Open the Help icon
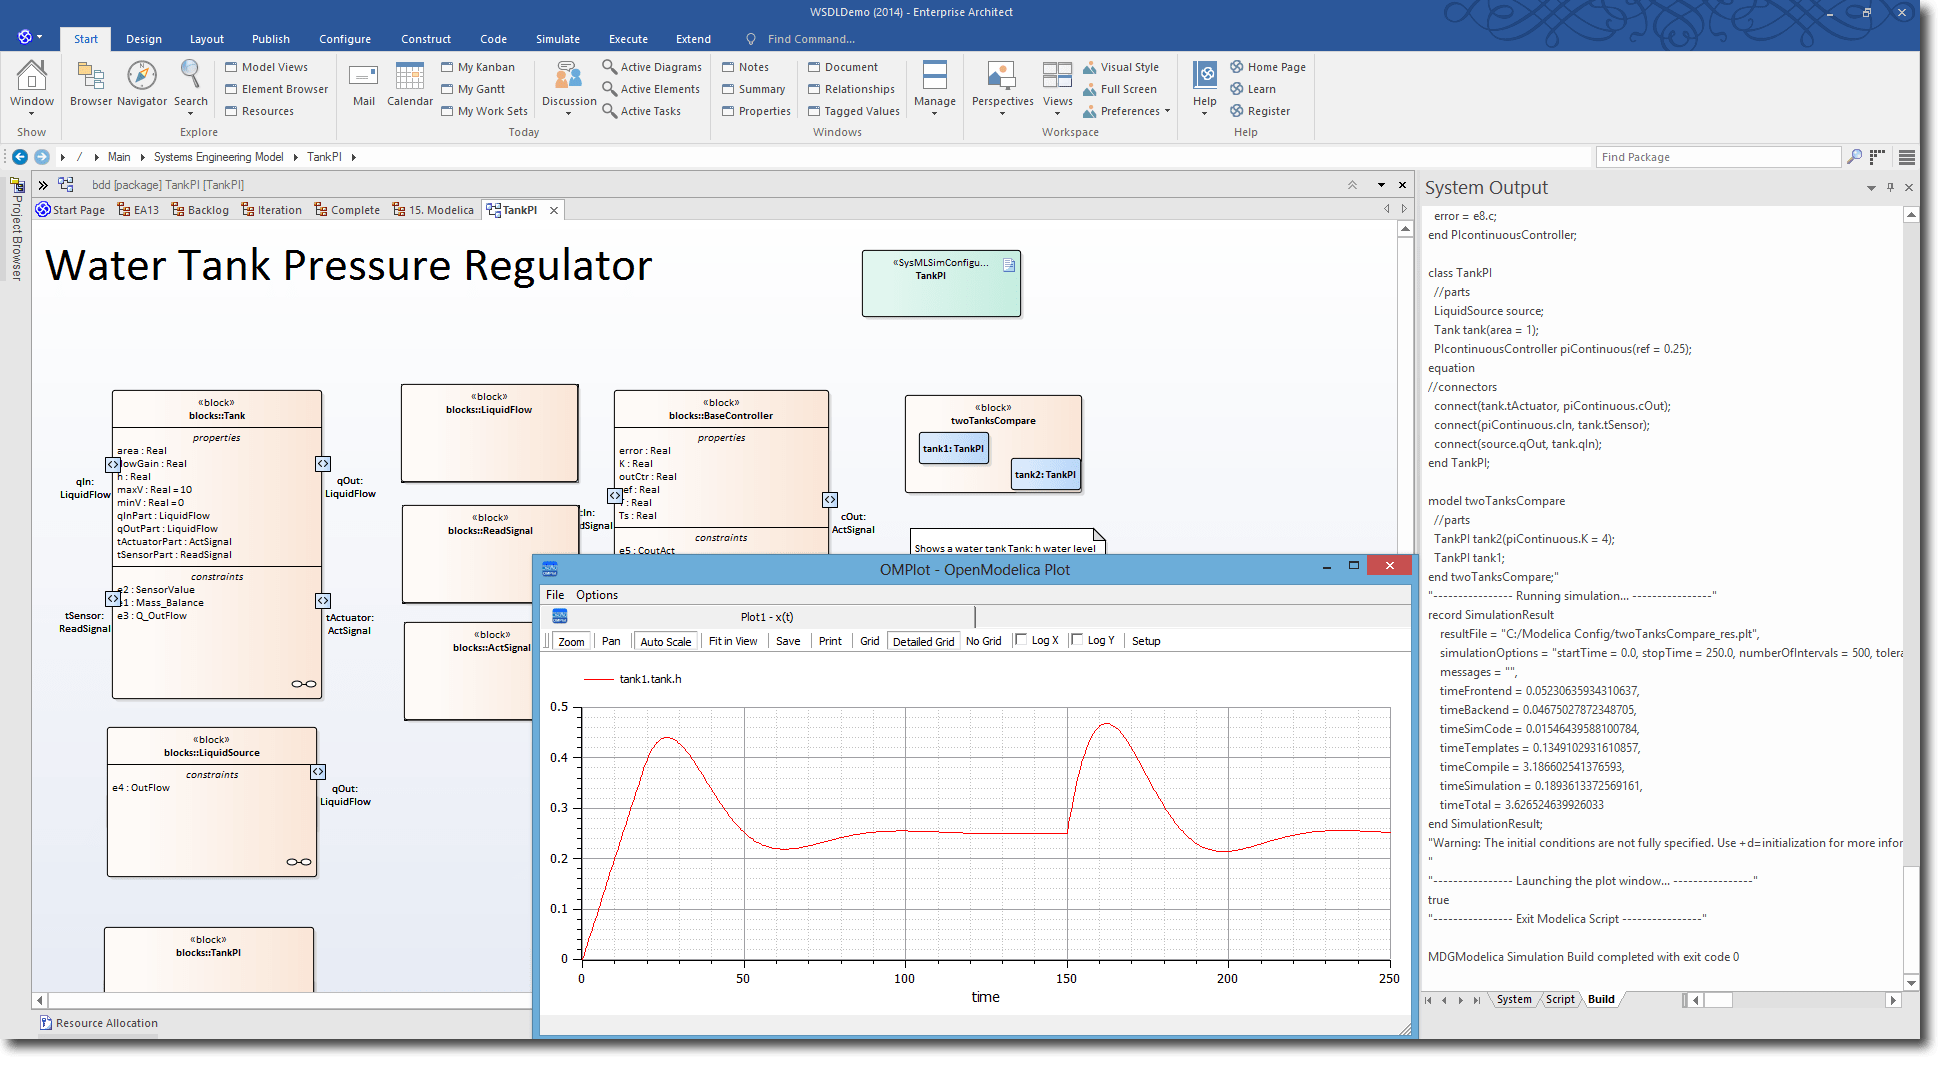The width and height of the screenshot is (1950, 1069). [x=1205, y=76]
